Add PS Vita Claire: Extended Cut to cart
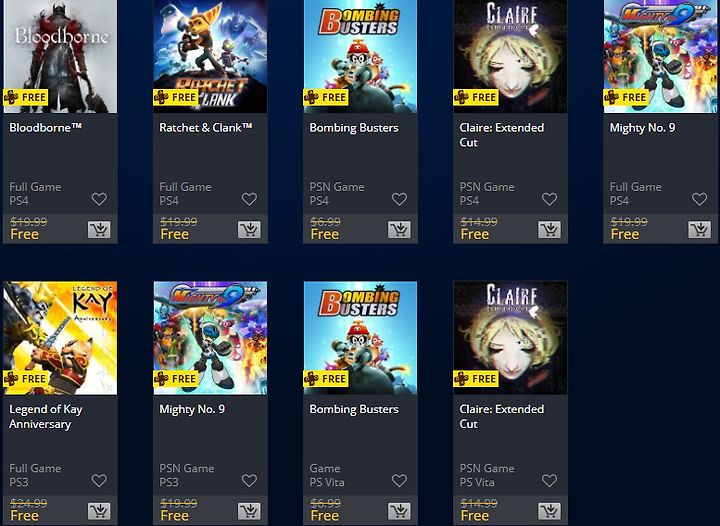The height and width of the screenshot is (526, 720). point(550,511)
